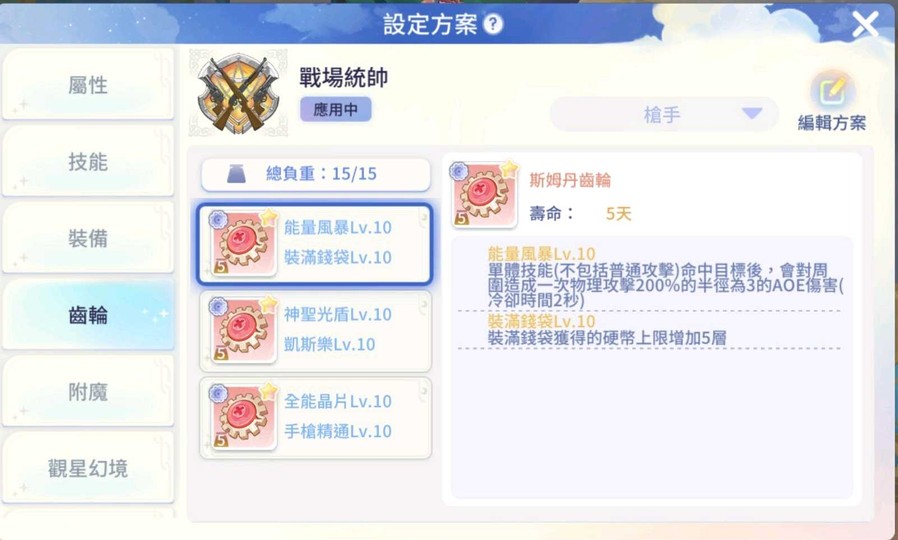Image resolution: width=898 pixels, height=540 pixels.
Task: Open the help question mark beside 設定方案
Action: tap(493, 24)
